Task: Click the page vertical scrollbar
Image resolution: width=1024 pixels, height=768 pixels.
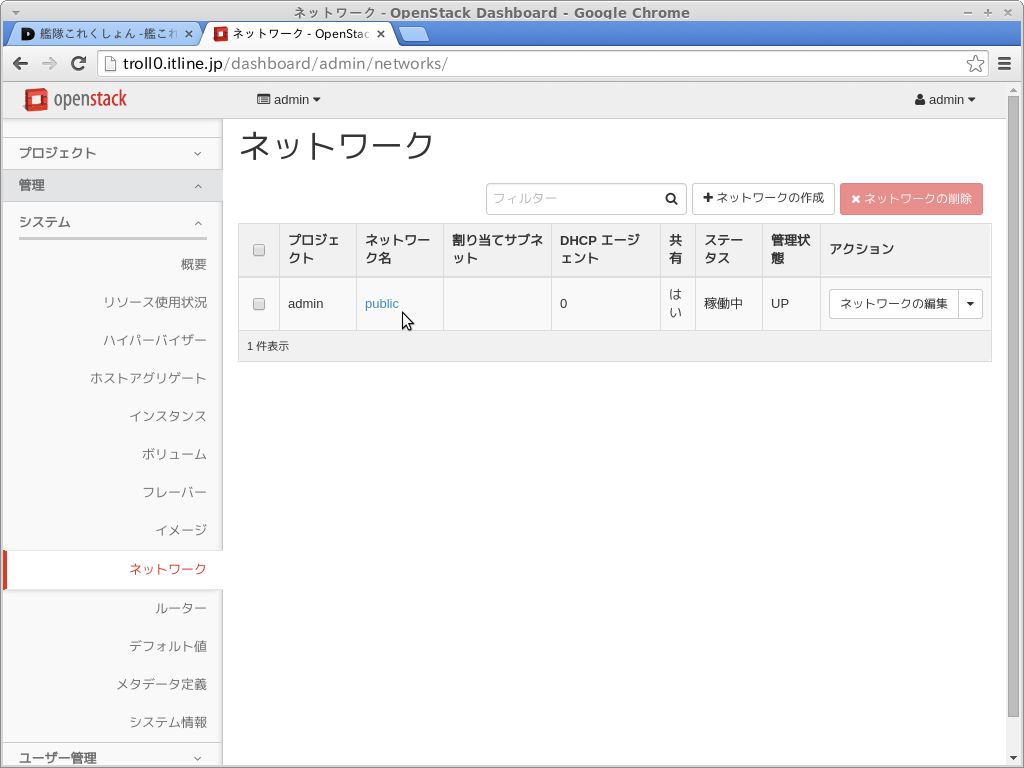Action: click(x=1013, y=400)
